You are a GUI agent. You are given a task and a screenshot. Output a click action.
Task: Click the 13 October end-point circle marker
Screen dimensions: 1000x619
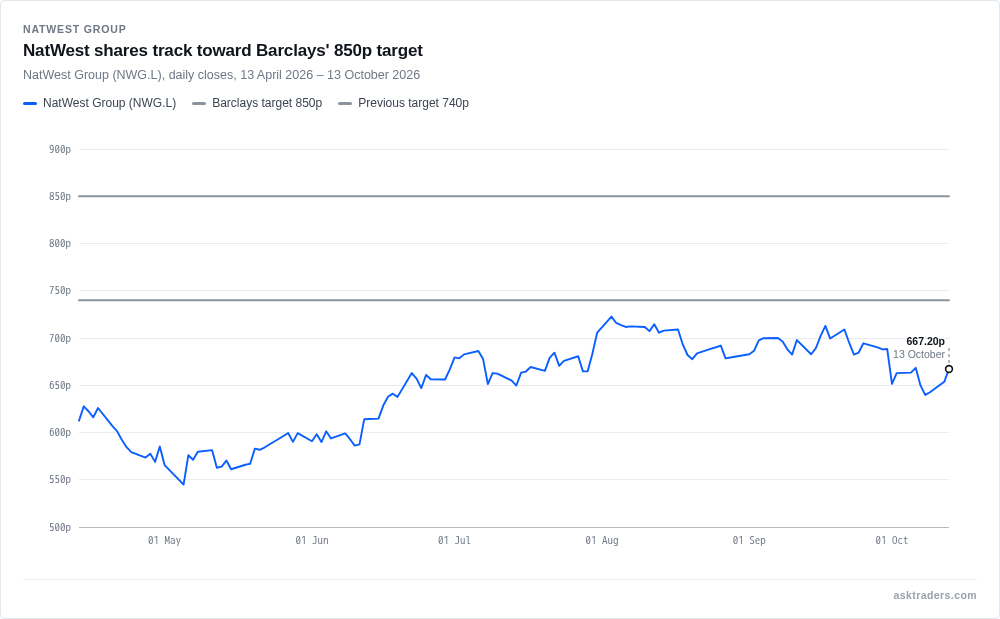(949, 369)
